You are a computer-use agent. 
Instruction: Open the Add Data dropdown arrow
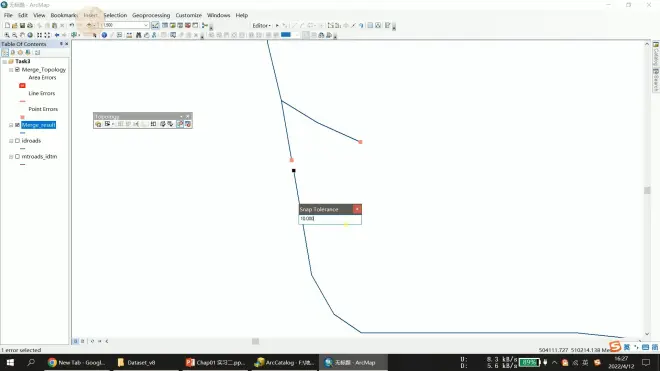coord(93,26)
